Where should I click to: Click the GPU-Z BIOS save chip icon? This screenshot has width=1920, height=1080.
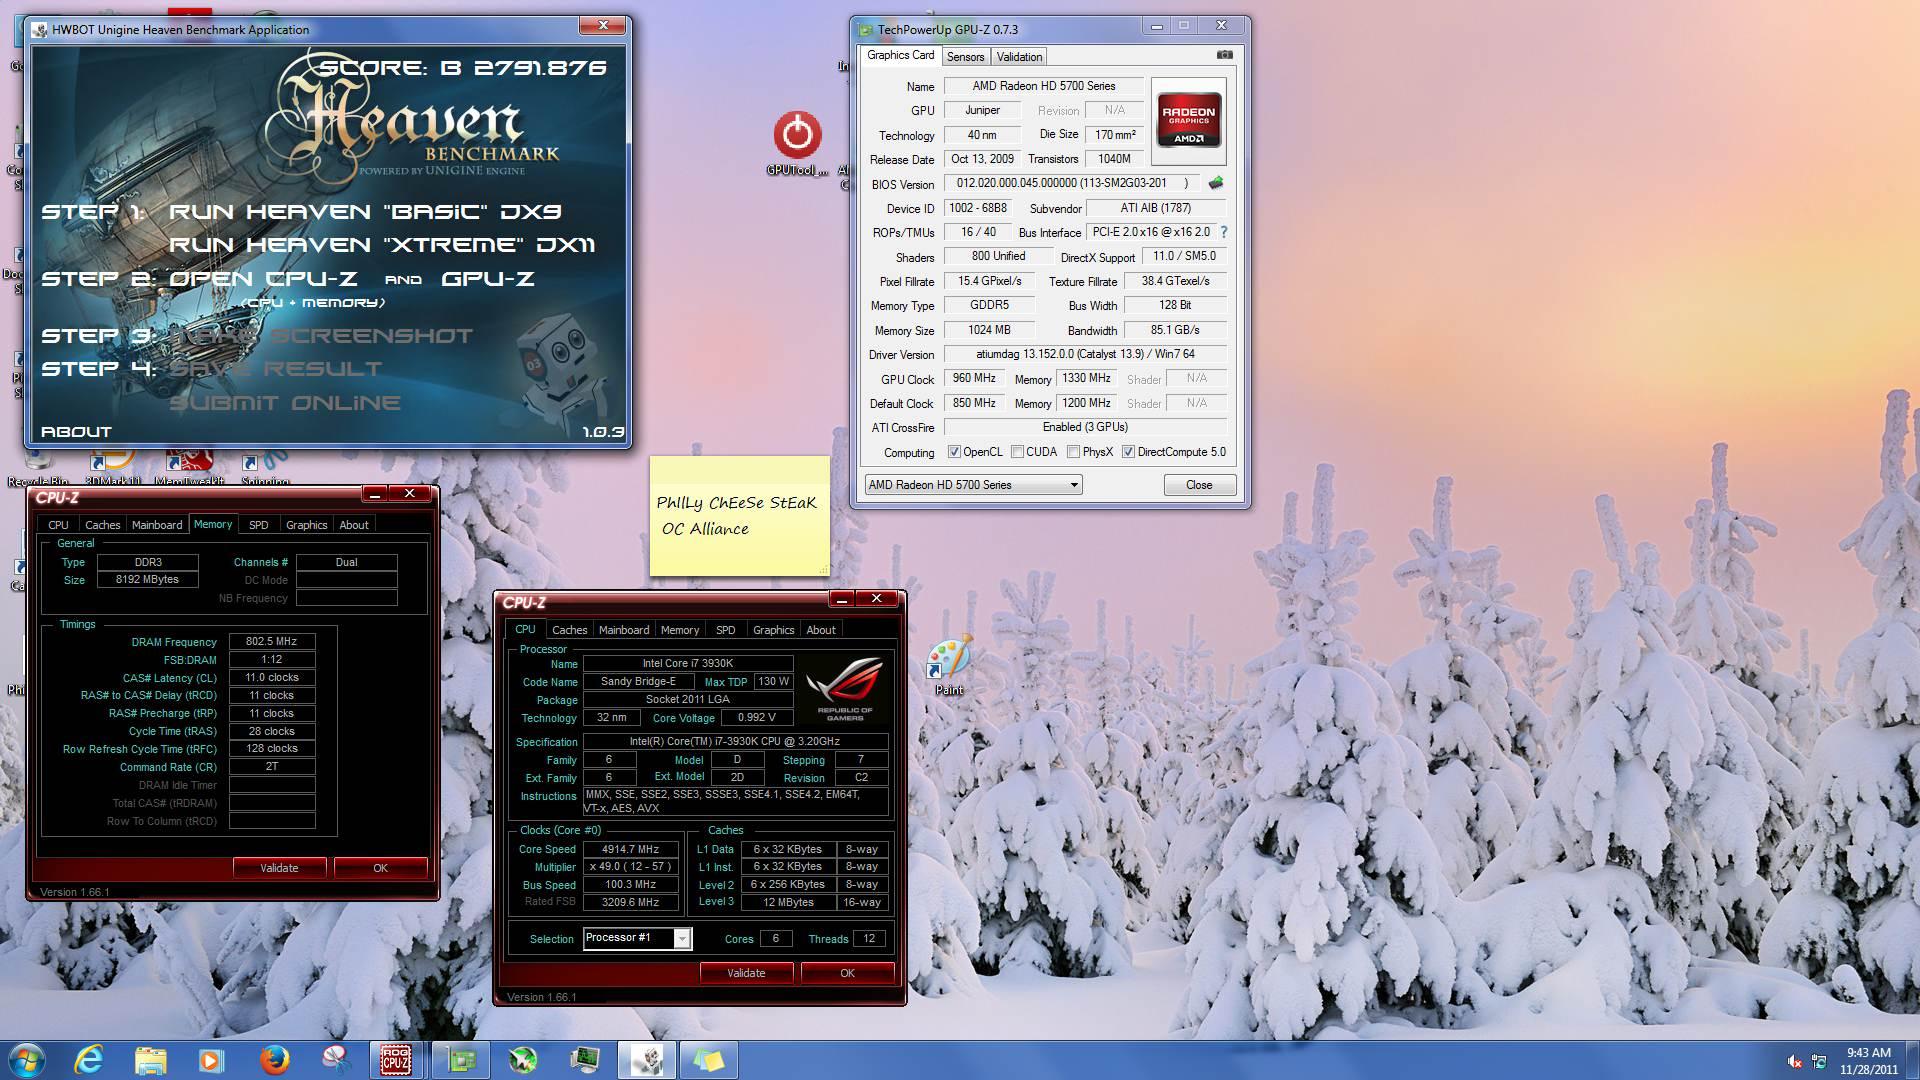tap(1216, 183)
